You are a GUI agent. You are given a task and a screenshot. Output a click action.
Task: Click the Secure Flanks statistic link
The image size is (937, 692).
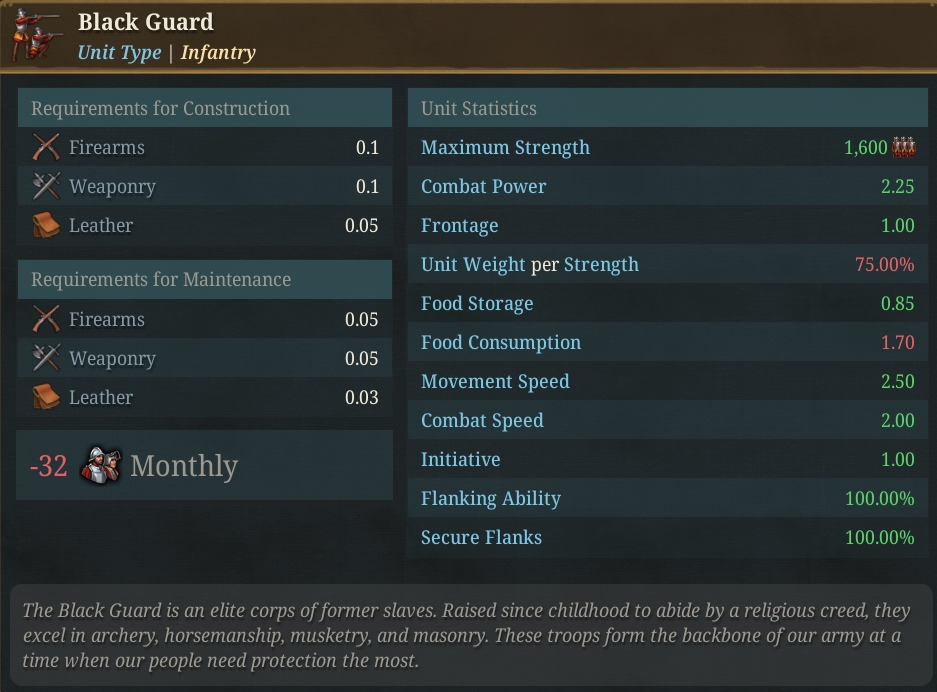(481, 537)
